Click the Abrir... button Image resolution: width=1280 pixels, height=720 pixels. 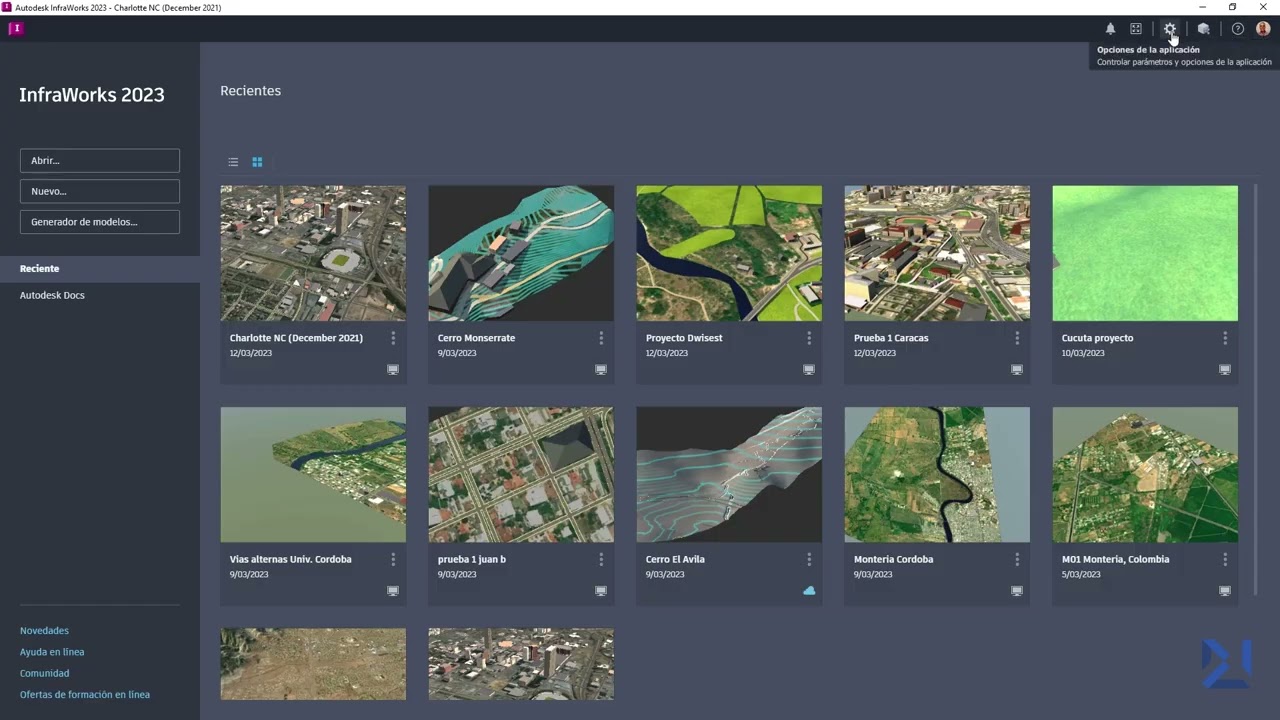tap(100, 160)
